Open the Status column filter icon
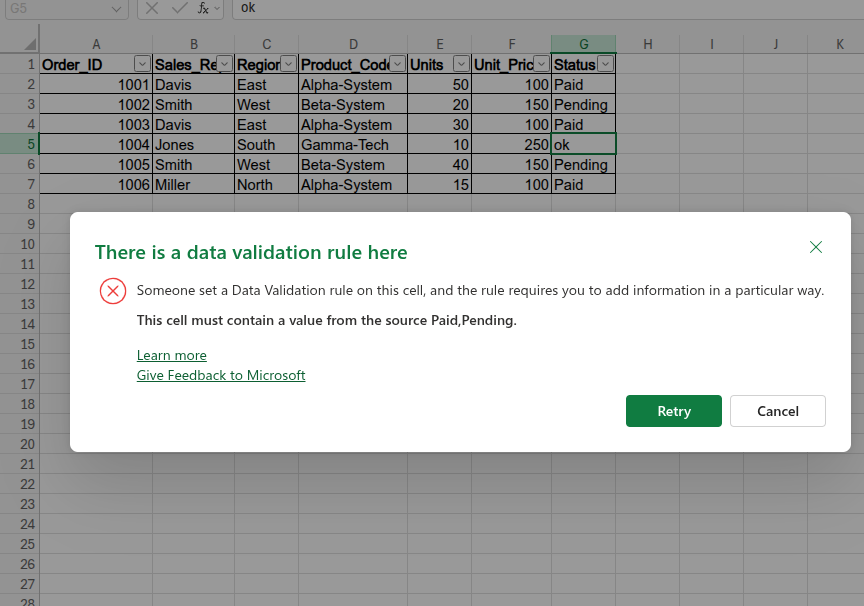Viewport: 864px width, 606px height. pyautogui.click(x=604, y=63)
